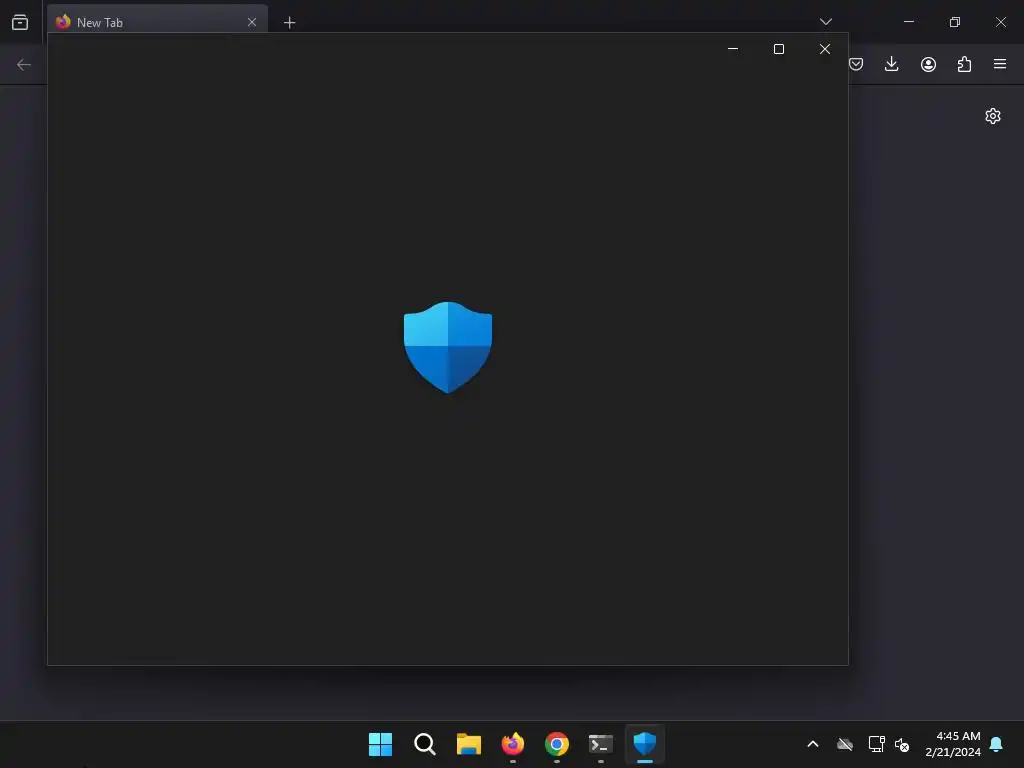Screen dimensions: 1024x768
Task: Open a new tab with the plus button
Action: (289, 23)
